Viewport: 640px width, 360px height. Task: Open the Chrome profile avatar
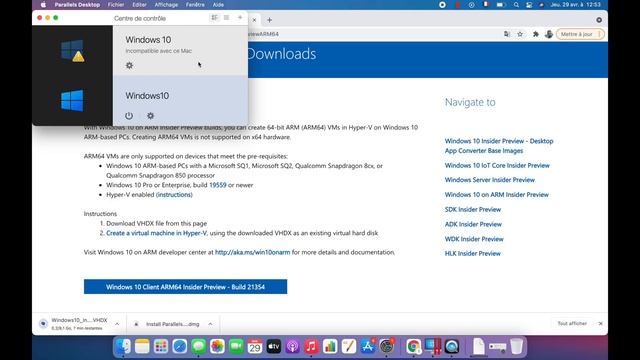click(549, 34)
